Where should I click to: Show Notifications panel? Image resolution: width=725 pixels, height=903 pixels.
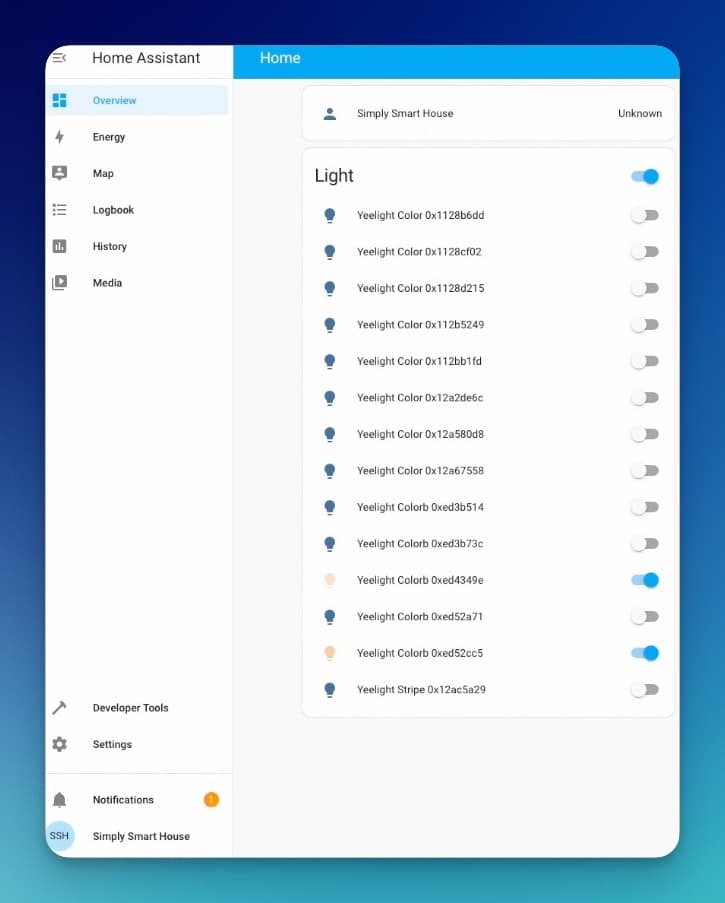tap(137, 800)
